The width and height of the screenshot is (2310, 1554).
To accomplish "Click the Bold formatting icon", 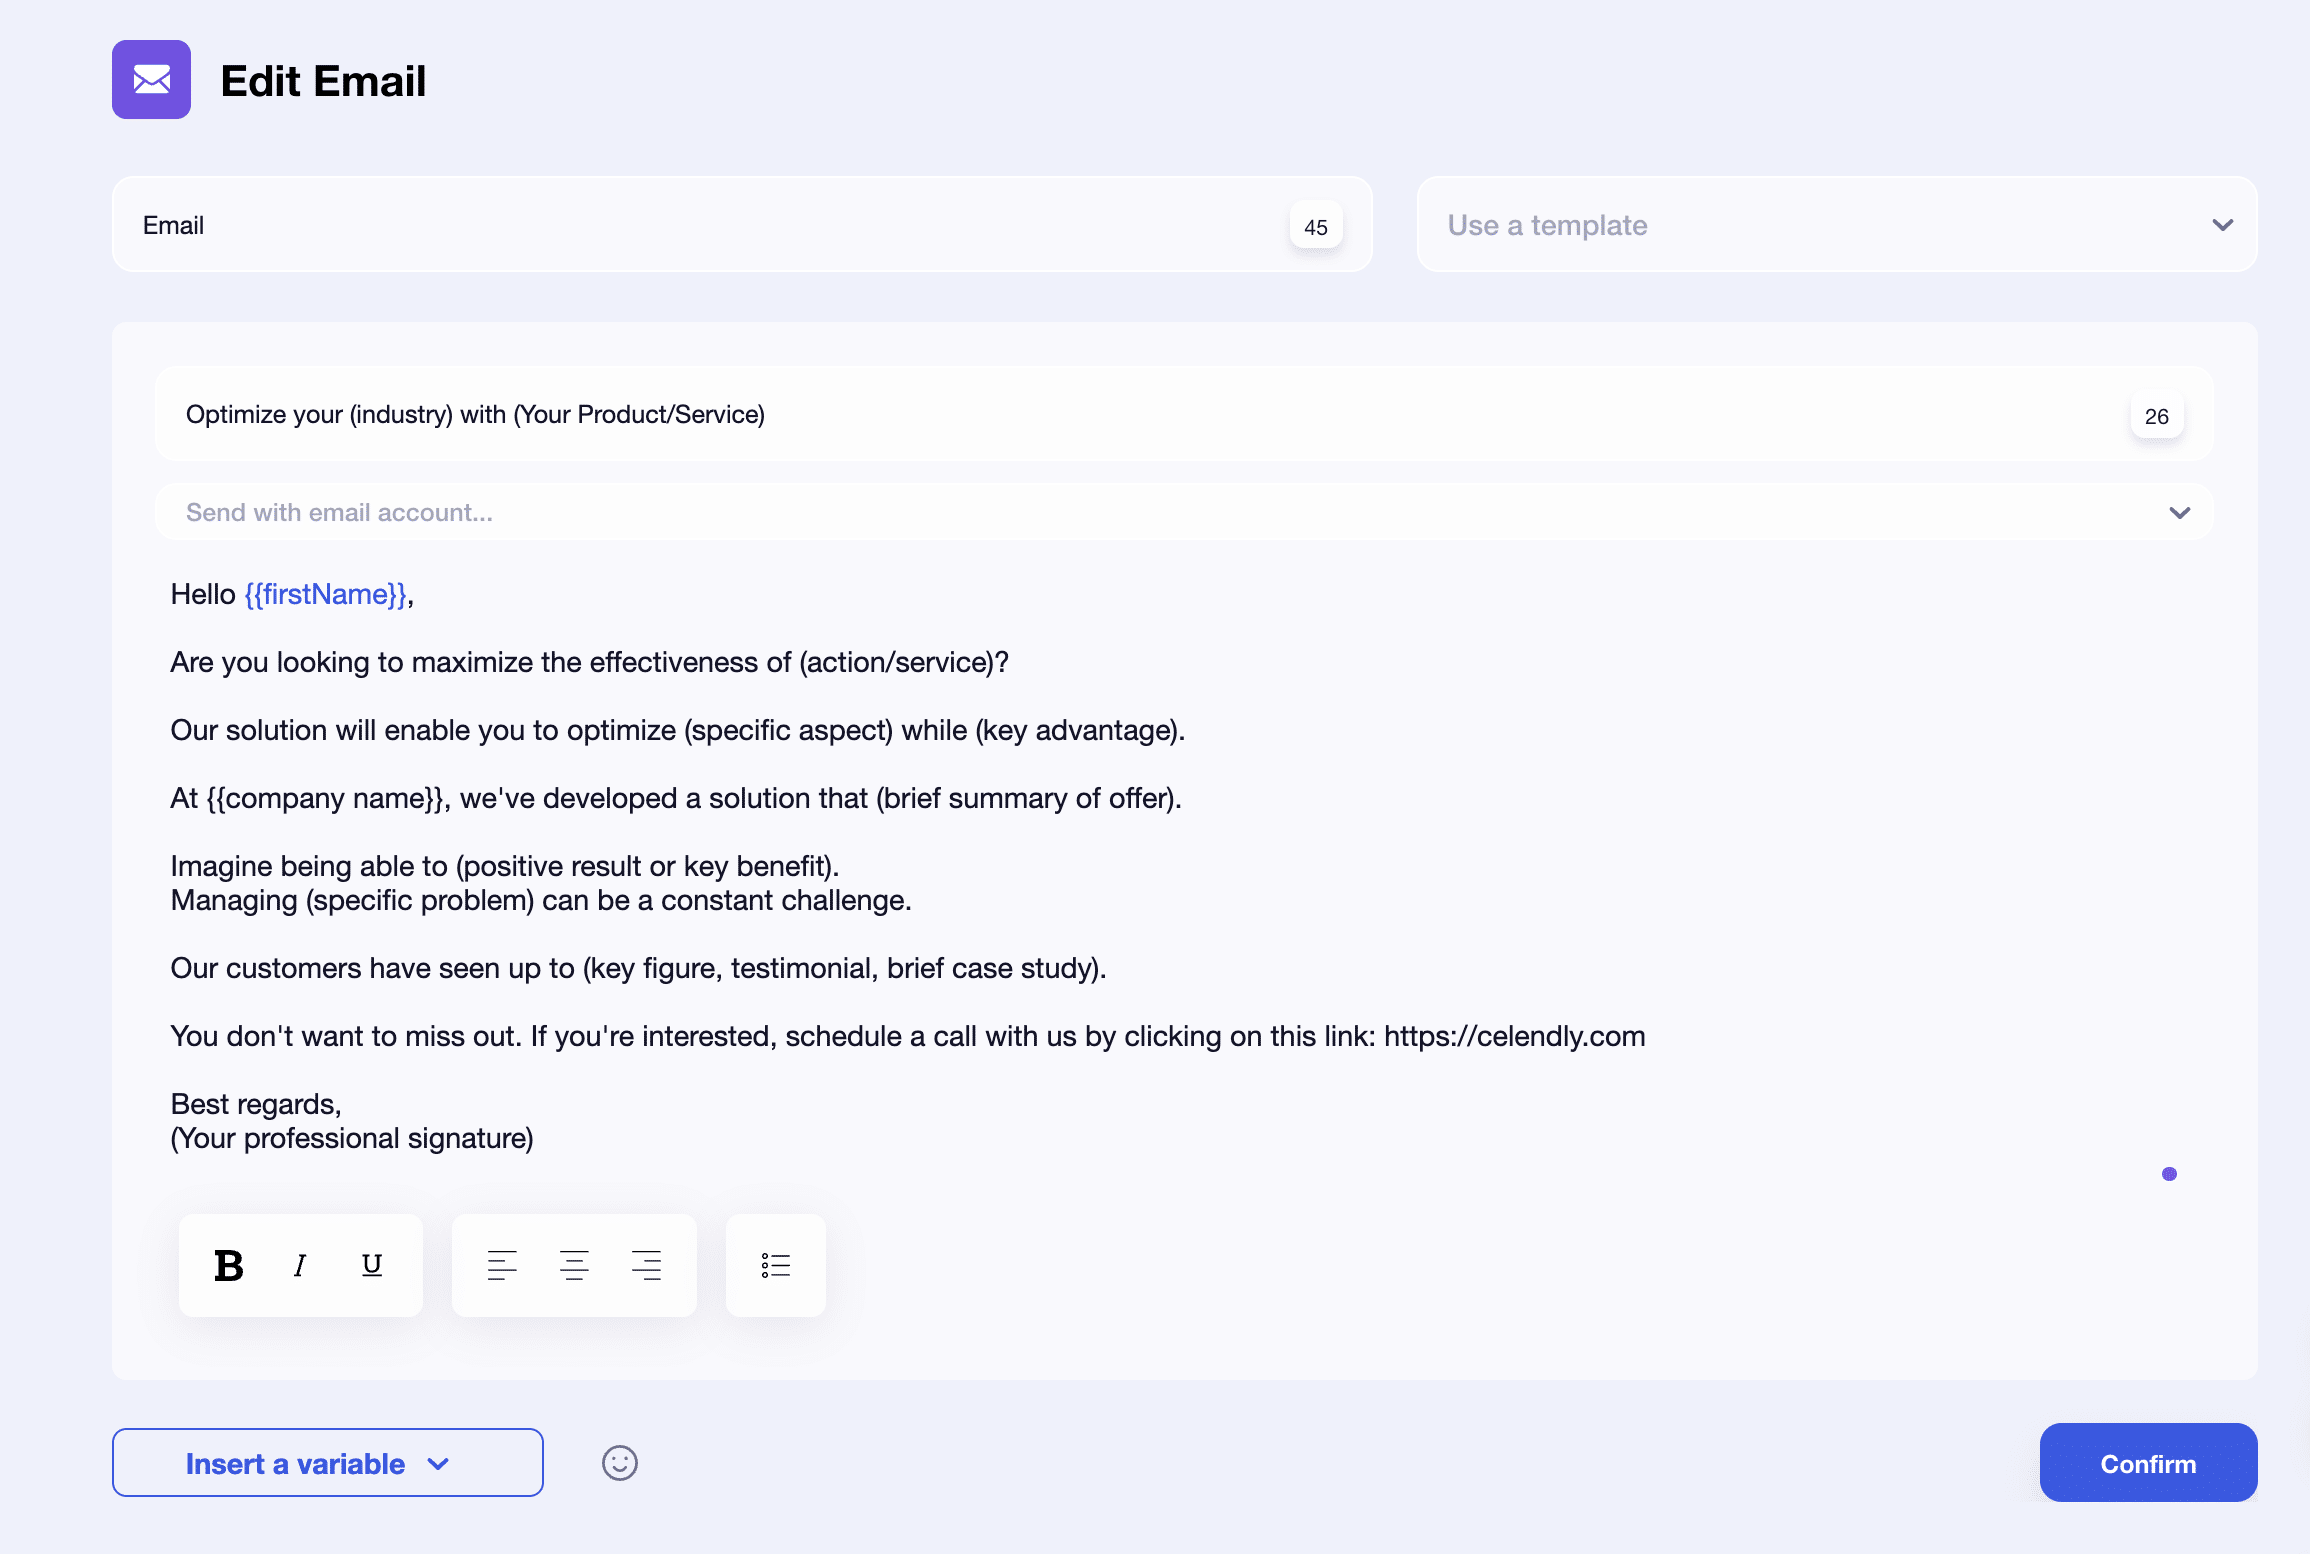I will point(227,1263).
